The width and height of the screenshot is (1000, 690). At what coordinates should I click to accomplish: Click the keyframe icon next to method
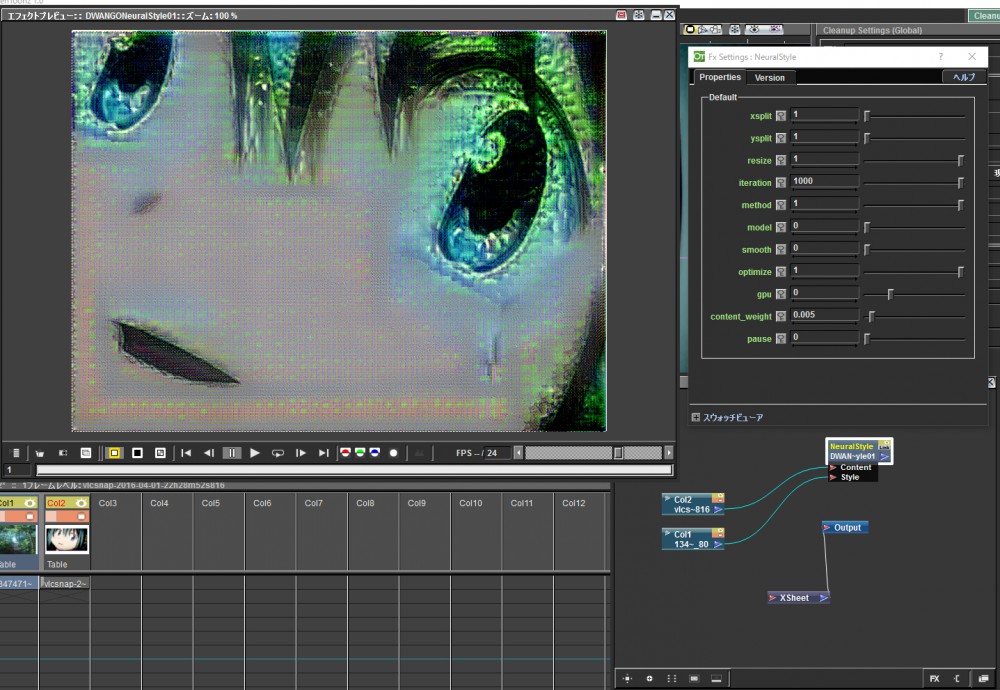[781, 205]
